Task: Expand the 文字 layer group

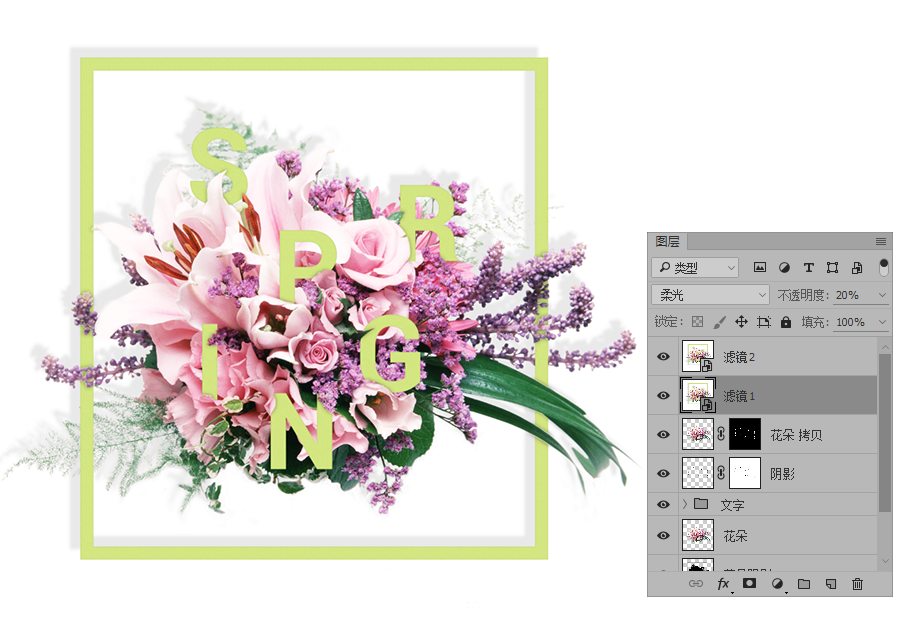Action: [x=685, y=504]
